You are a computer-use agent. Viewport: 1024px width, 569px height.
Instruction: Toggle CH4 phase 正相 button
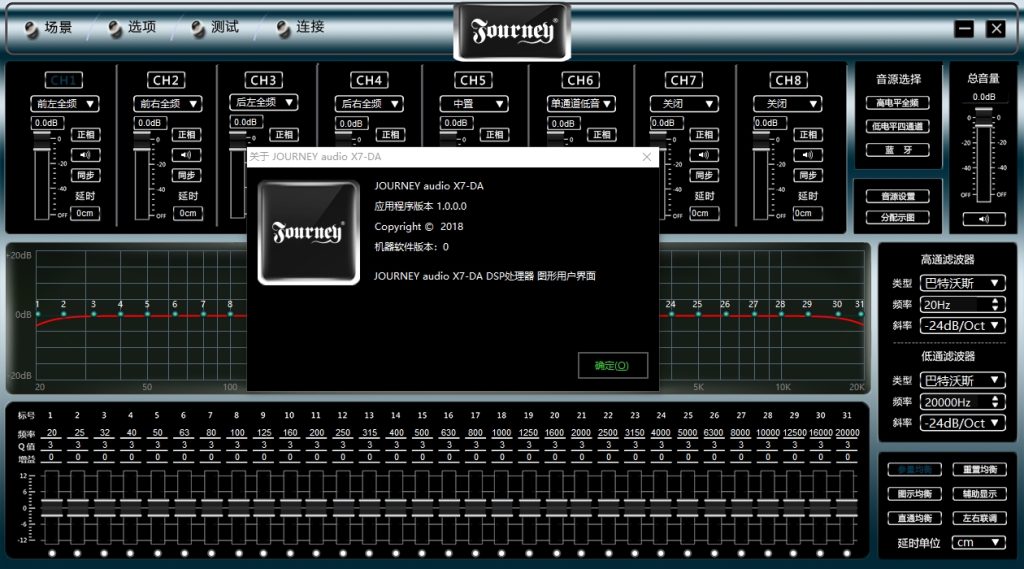[391, 135]
